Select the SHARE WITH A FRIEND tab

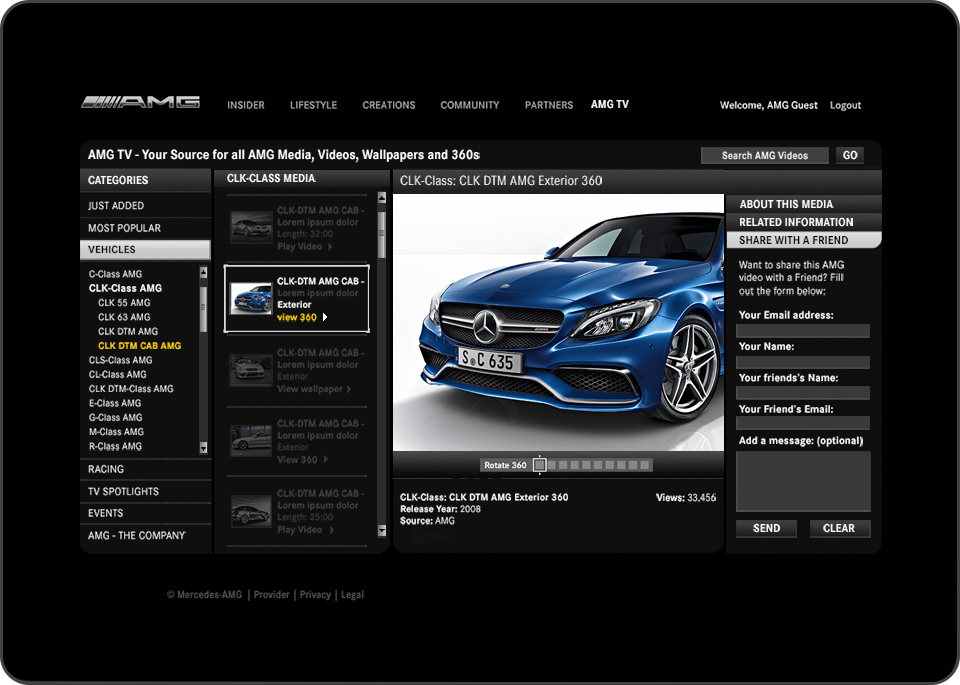[x=803, y=240]
